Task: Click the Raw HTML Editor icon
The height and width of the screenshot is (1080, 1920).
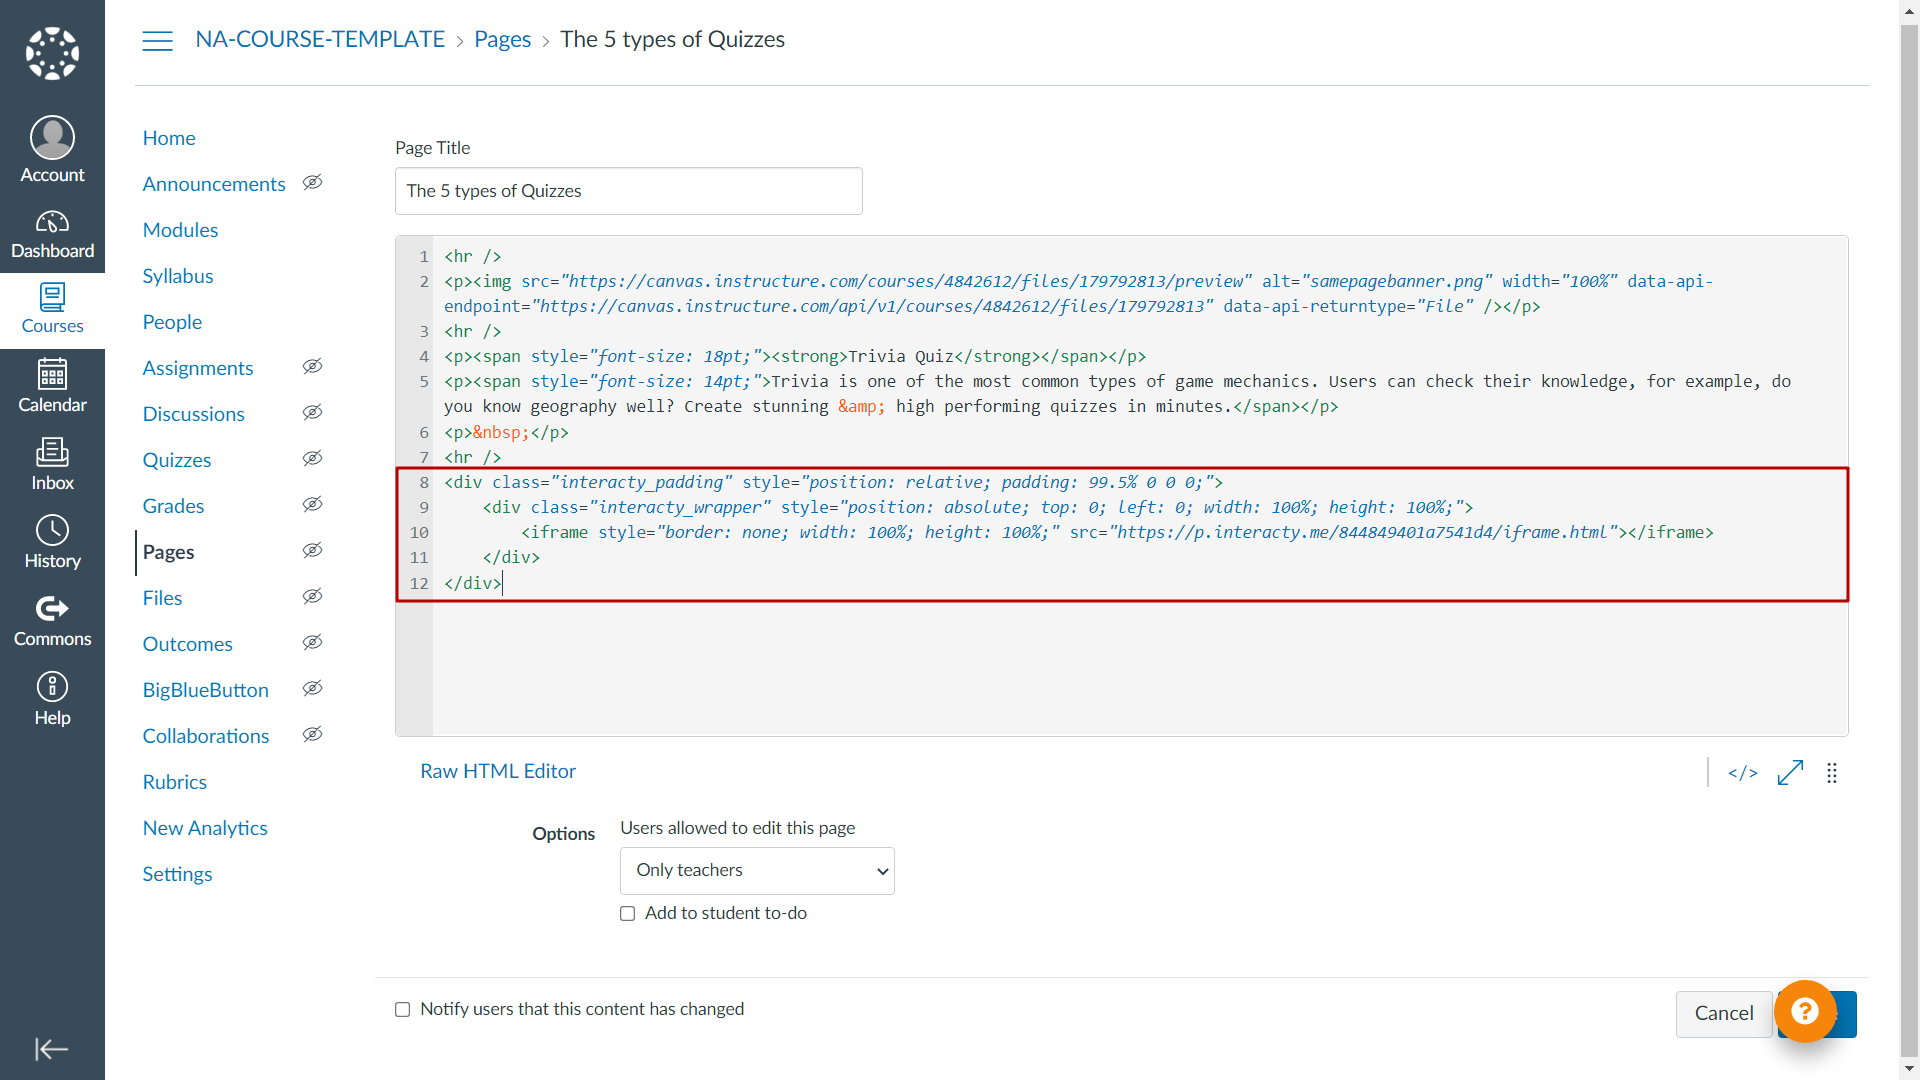Action: point(1743,773)
